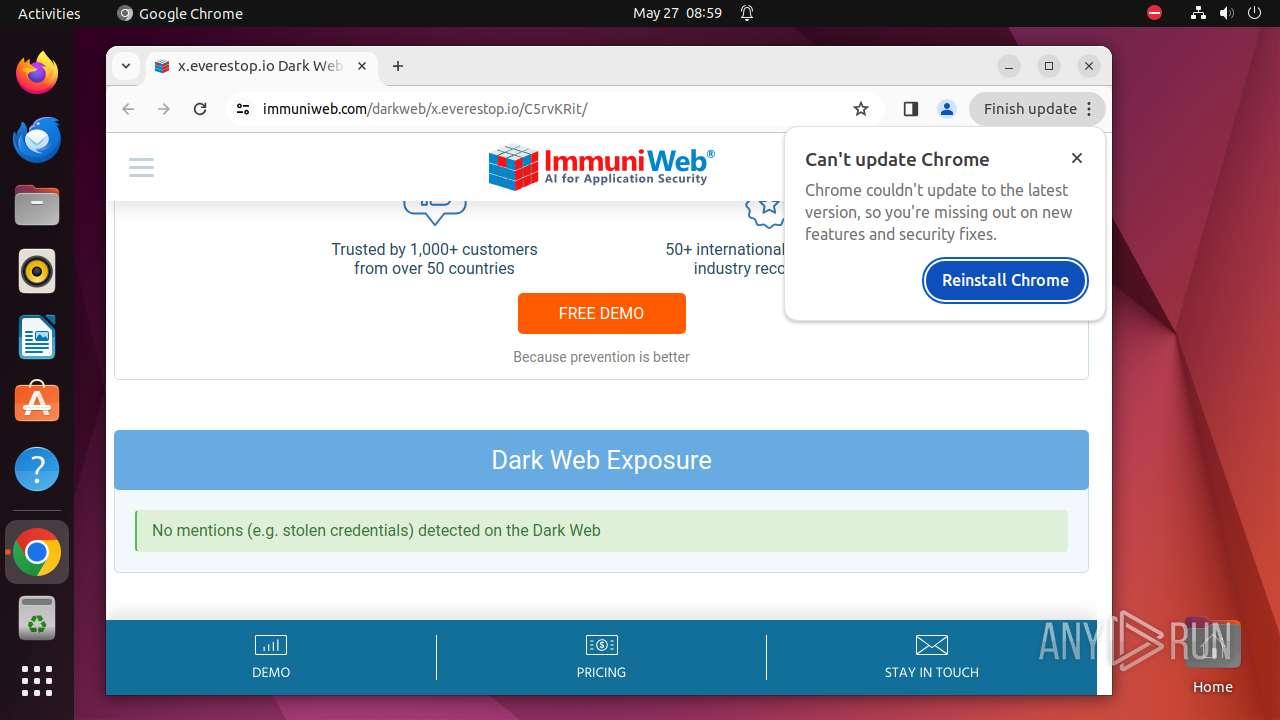
Task: Open the network status icon in the top bar
Action: 1198,13
